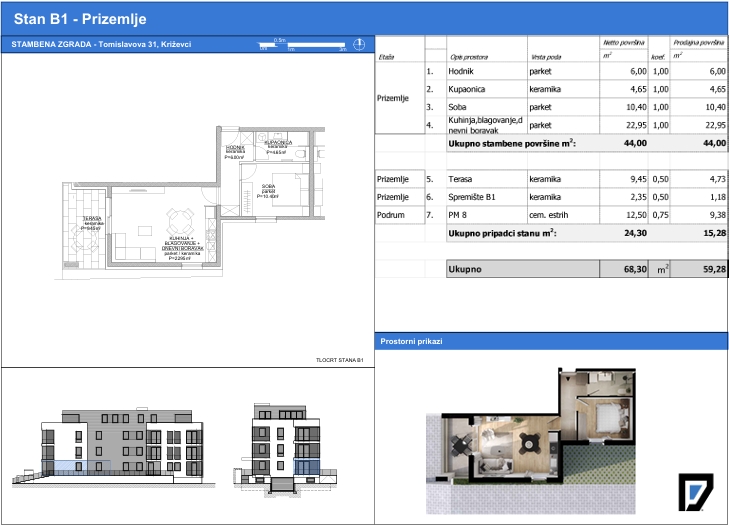Click the PM 8 coefficient '0,75'

point(661,215)
